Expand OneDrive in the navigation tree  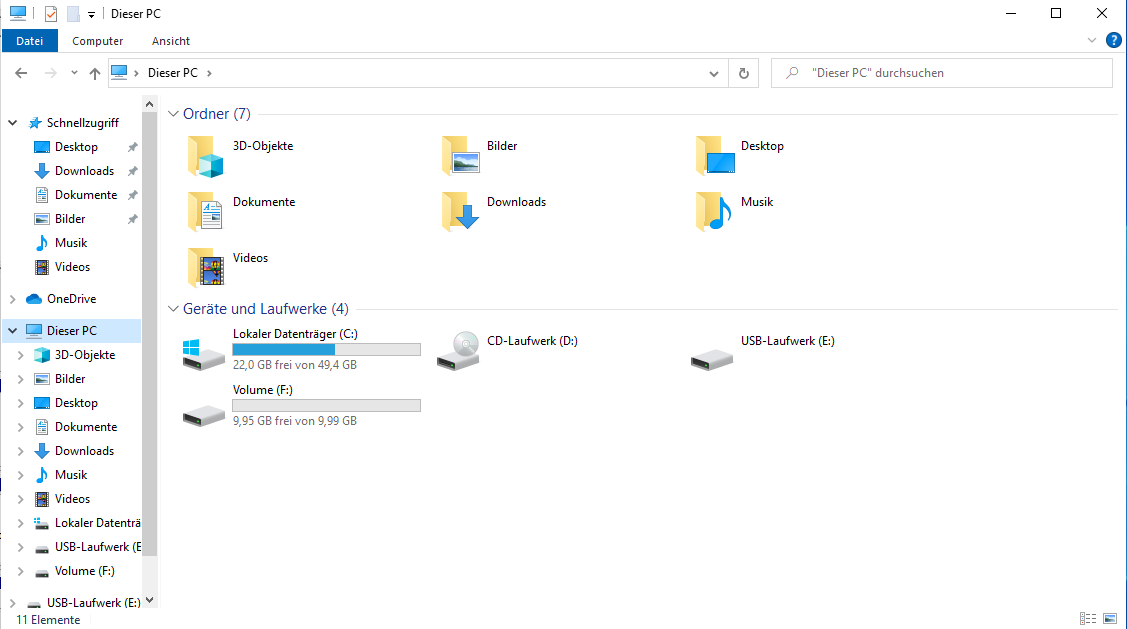tap(13, 299)
